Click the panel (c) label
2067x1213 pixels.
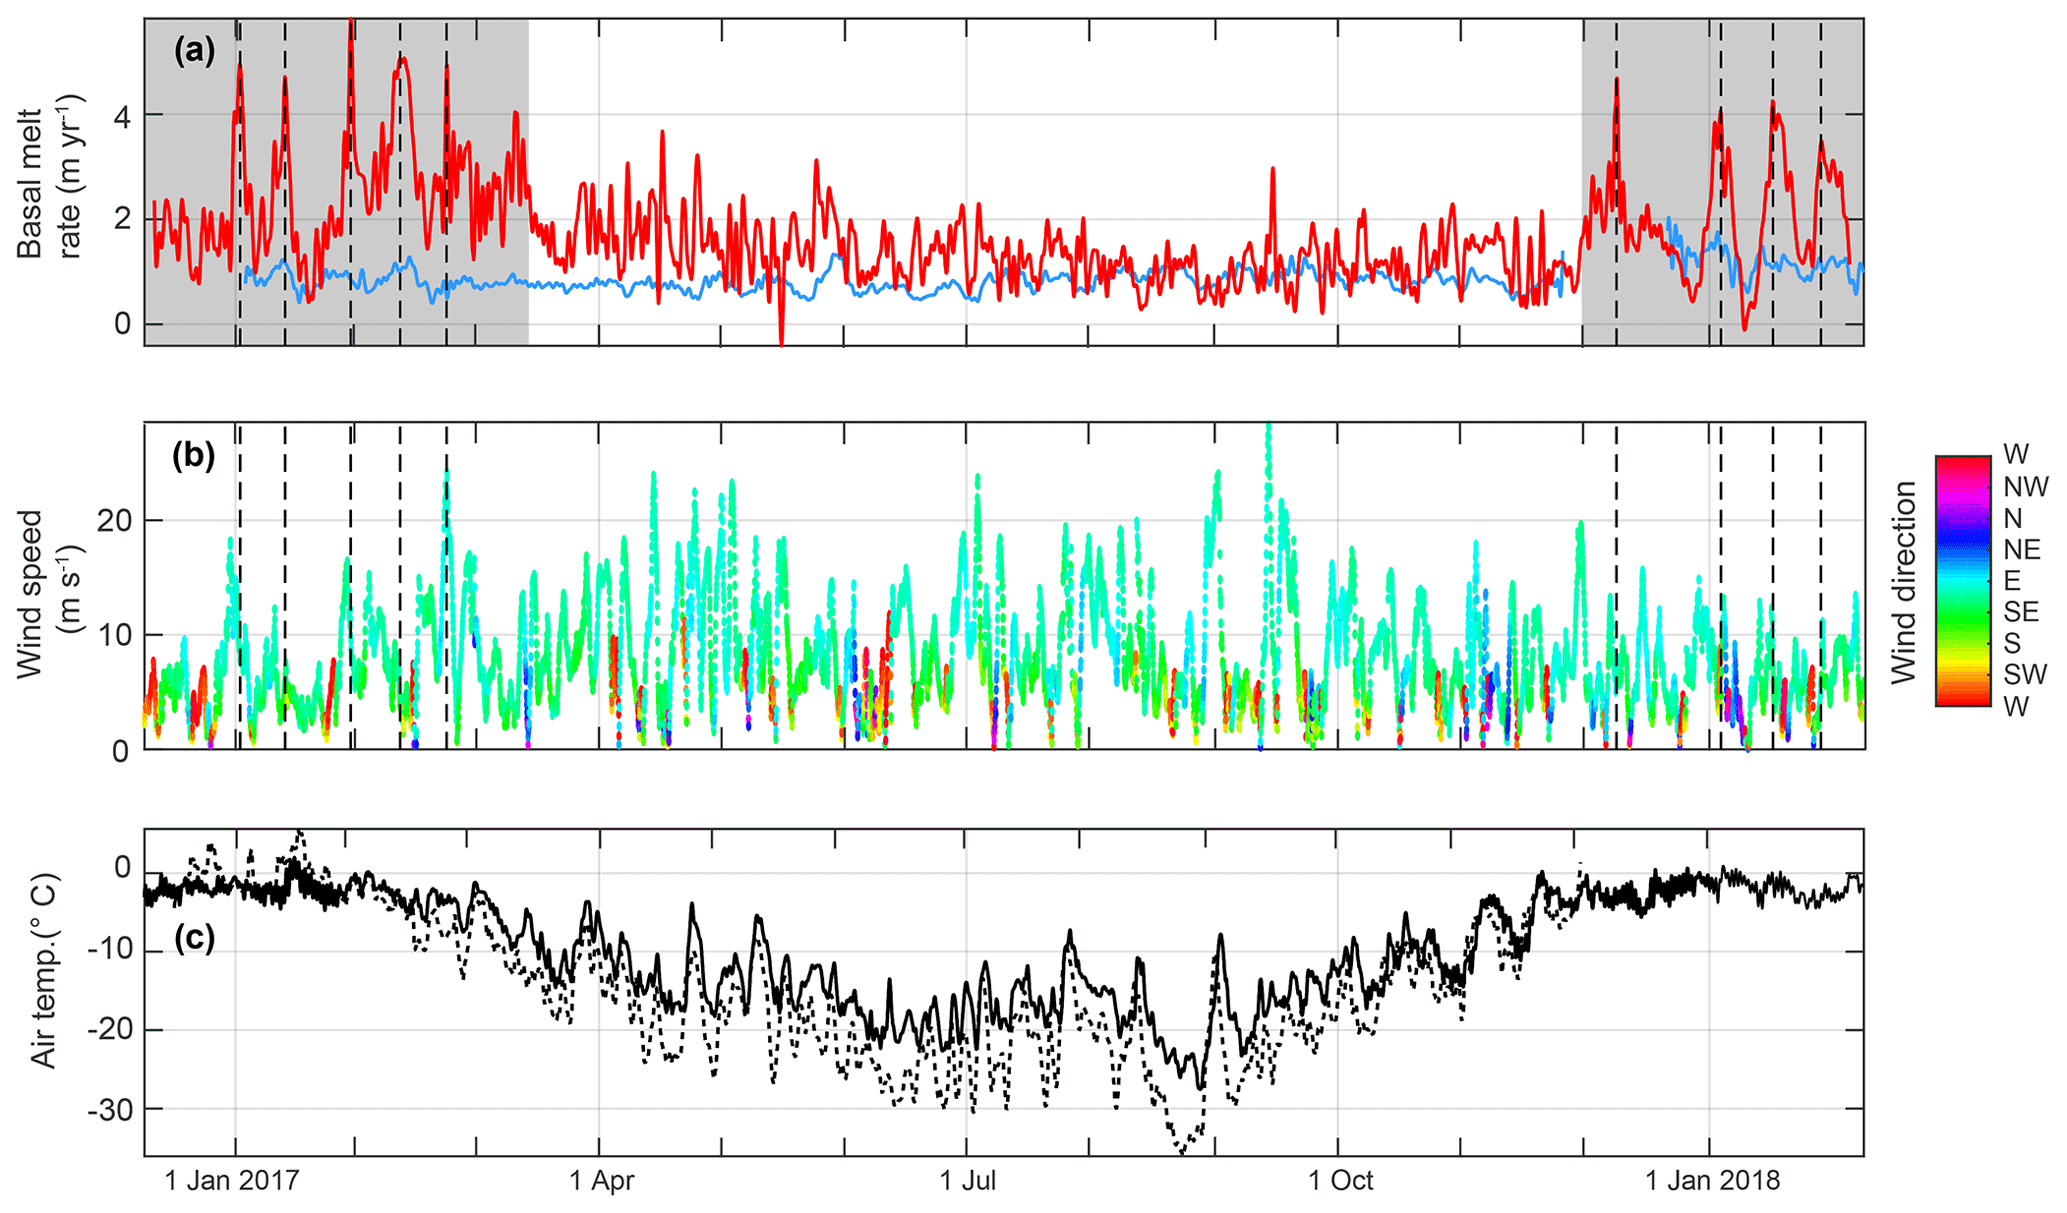tap(194, 937)
